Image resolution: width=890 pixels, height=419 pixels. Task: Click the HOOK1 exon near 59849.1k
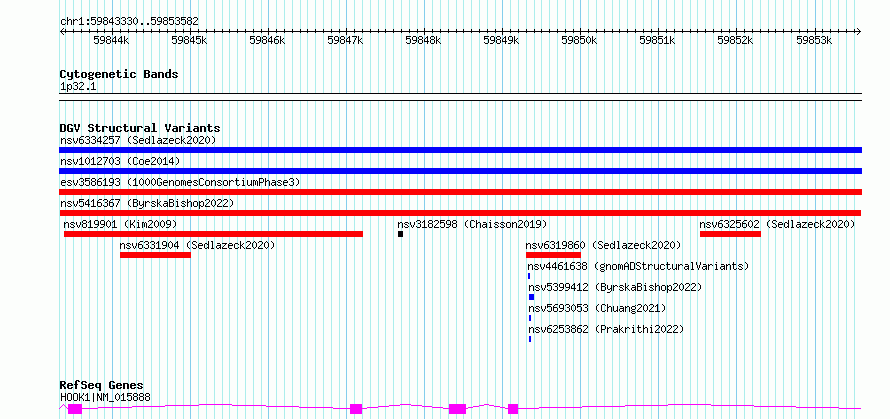point(513,409)
